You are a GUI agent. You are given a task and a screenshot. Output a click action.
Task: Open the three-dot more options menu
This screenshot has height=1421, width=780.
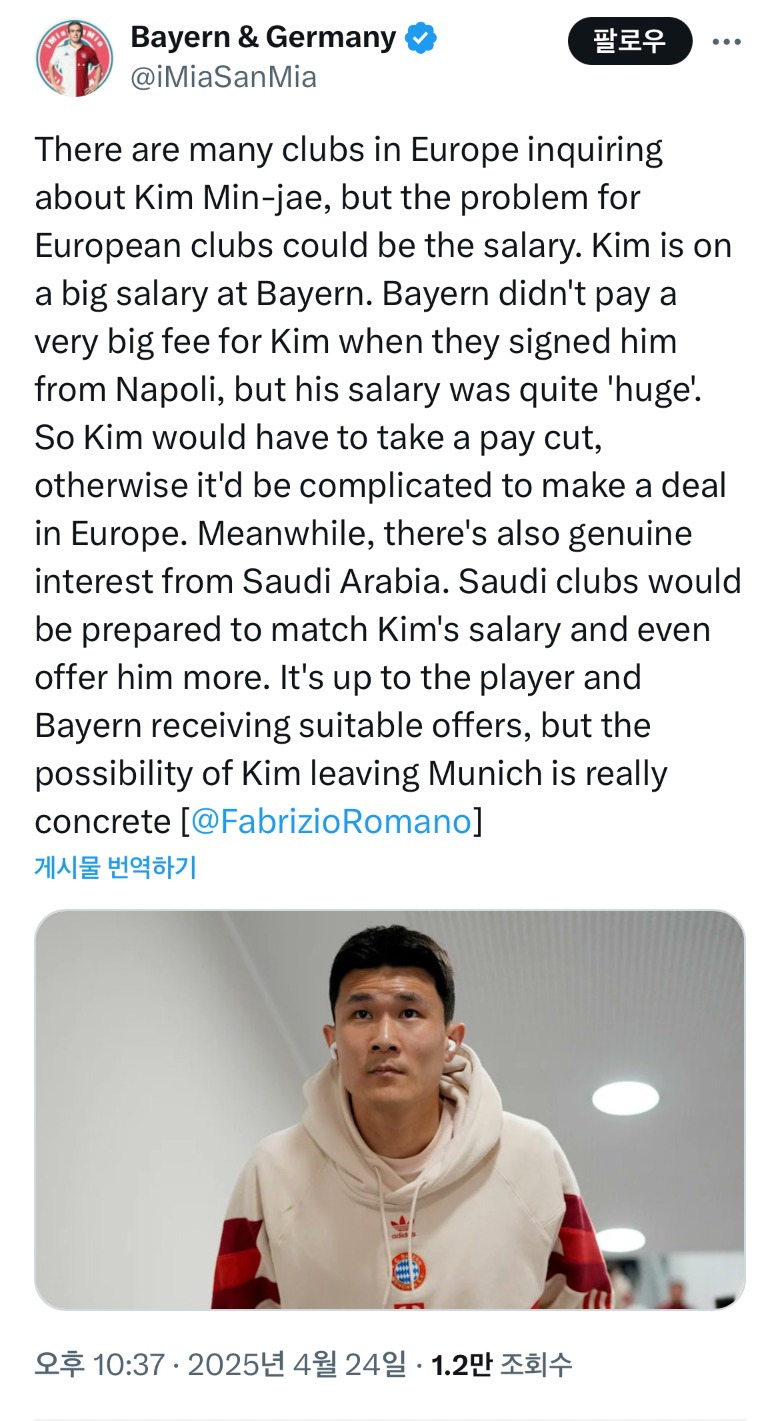[x=726, y=42]
